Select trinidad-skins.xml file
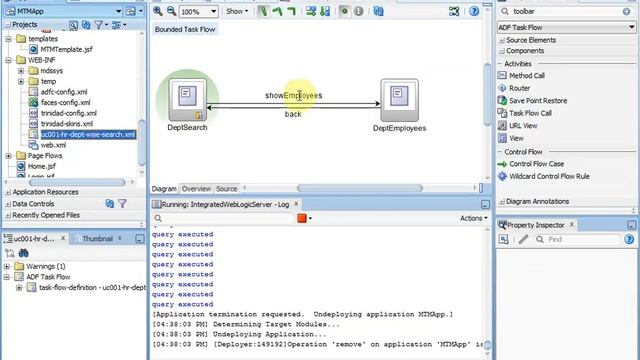The width and height of the screenshot is (640, 360). click(x=67, y=124)
